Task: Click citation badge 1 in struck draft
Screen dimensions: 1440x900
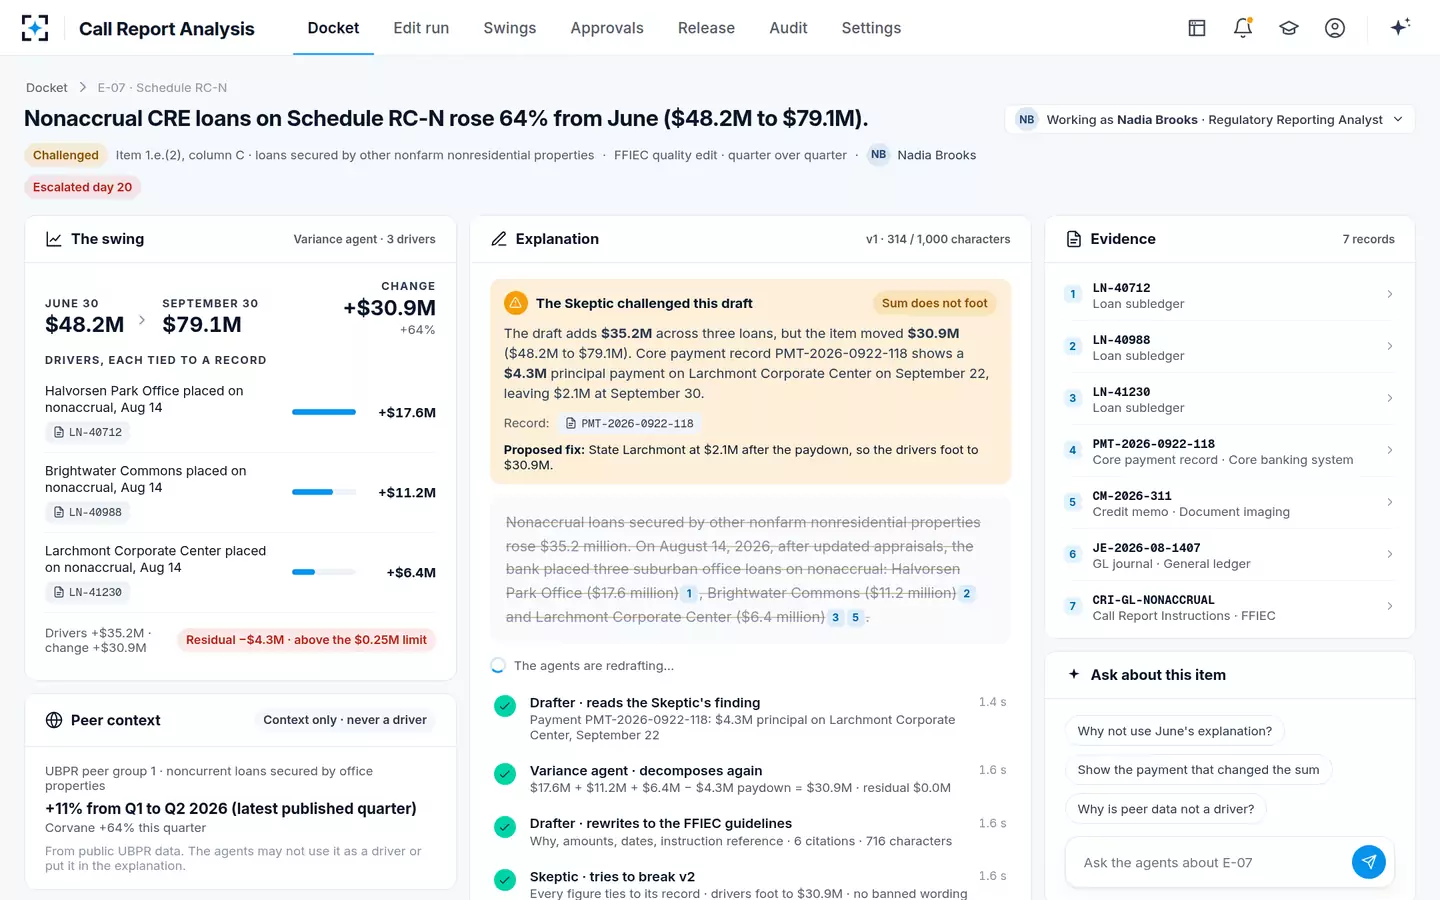Action: (689, 593)
